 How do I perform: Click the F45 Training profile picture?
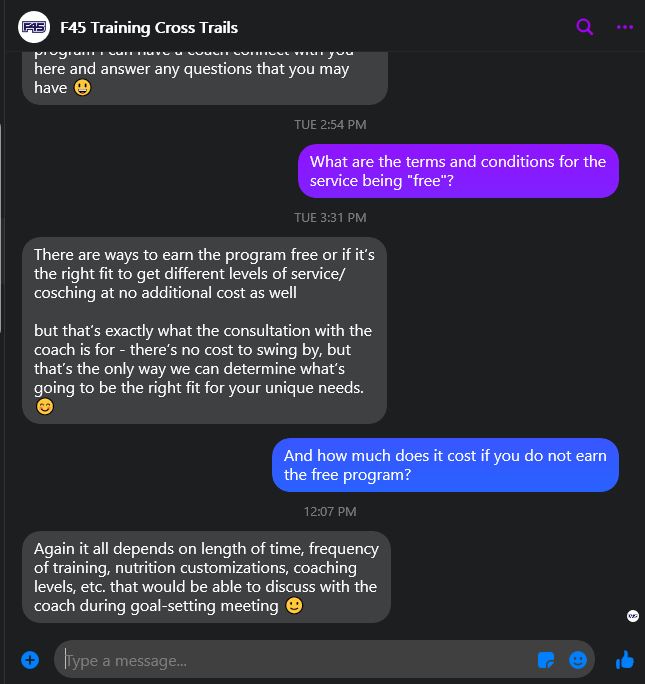pos(35,27)
